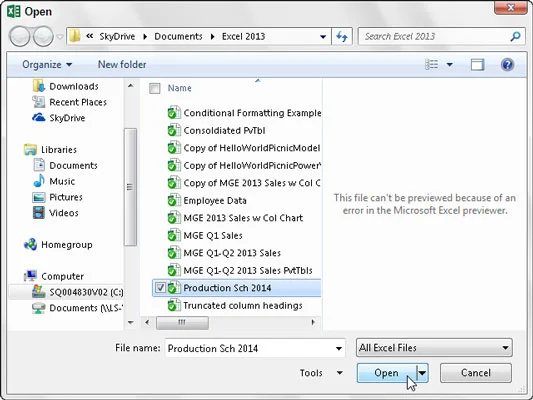The height and width of the screenshot is (400, 533).
Task: Open the Tools menu
Action: [321, 373]
